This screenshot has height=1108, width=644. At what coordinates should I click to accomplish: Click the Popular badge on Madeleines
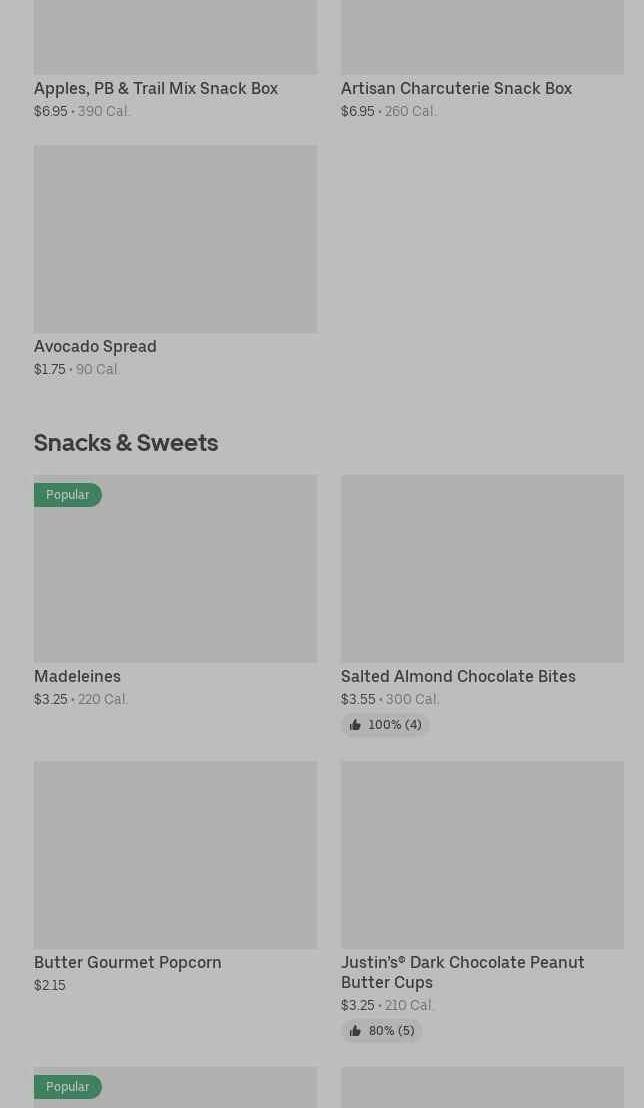[x=67, y=495]
